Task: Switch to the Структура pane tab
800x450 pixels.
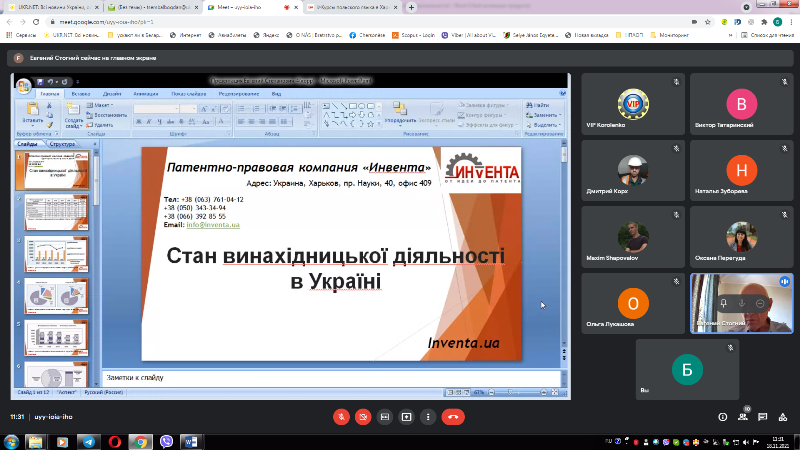Action: tap(63, 144)
